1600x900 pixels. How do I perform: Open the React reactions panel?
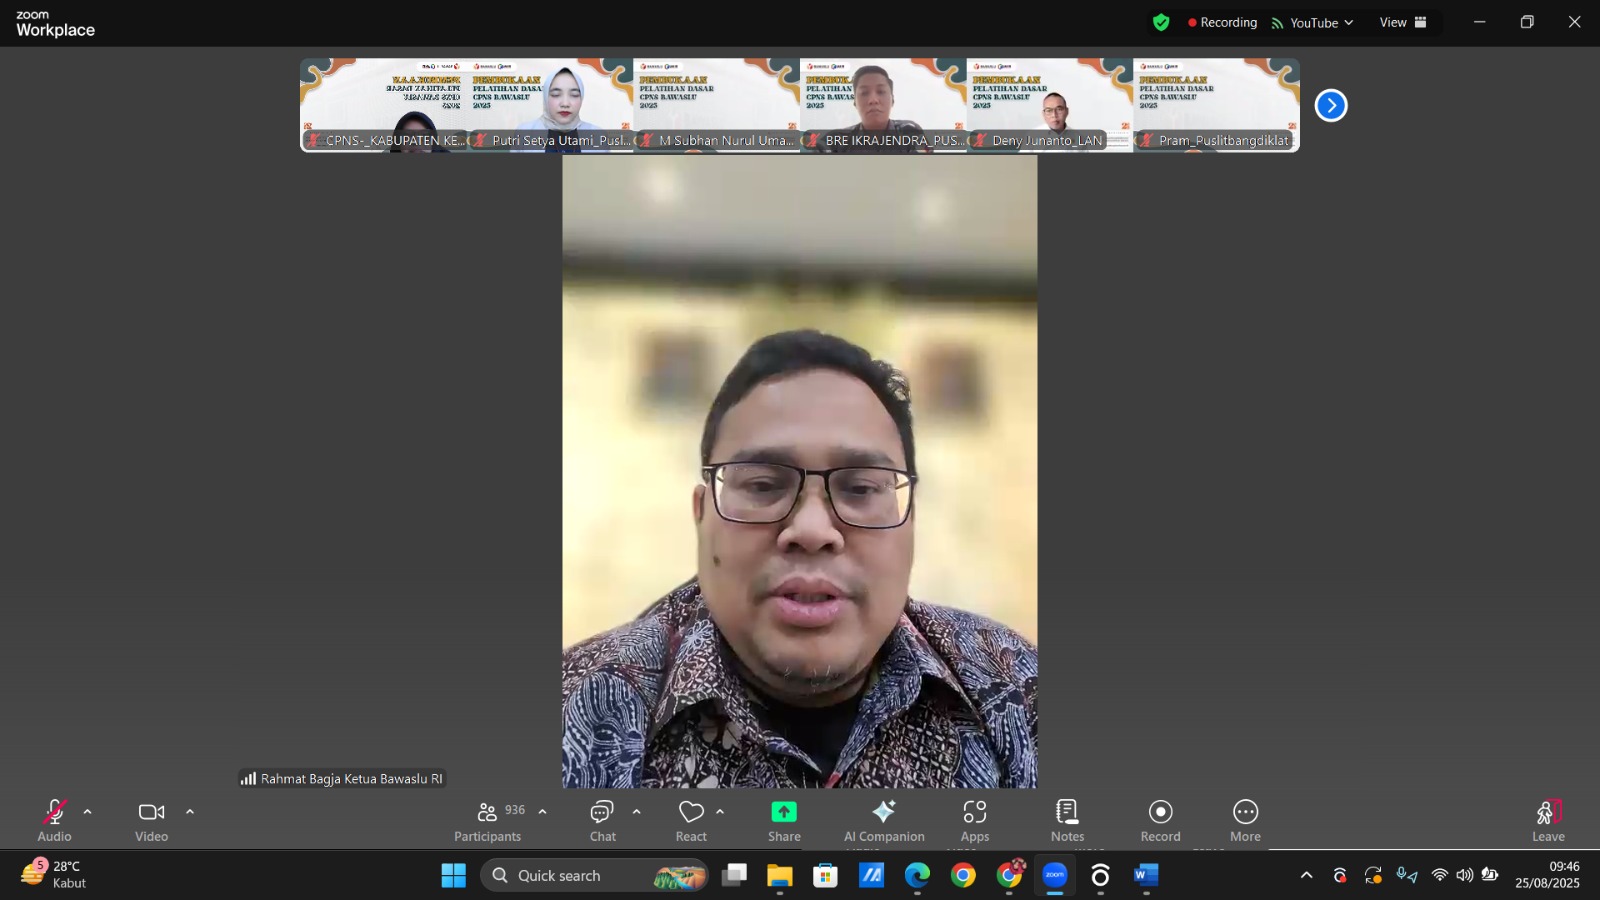coord(690,820)
